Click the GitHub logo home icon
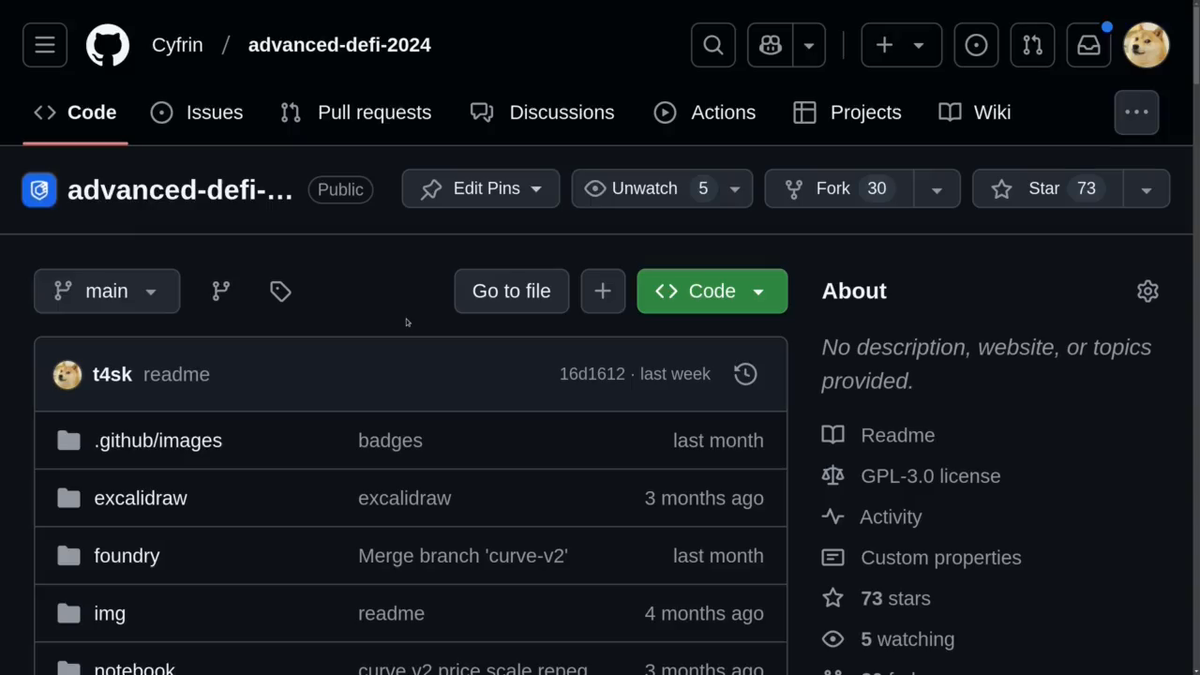 click(x=108, y=45)
